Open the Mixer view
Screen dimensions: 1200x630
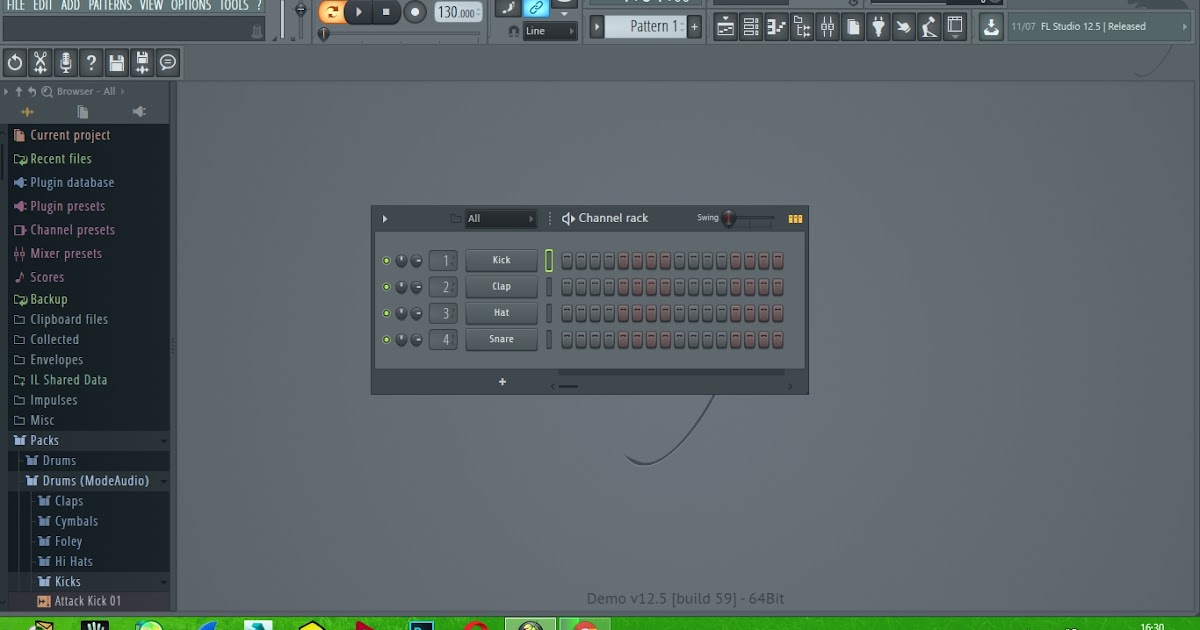click(x=827, y=27)
